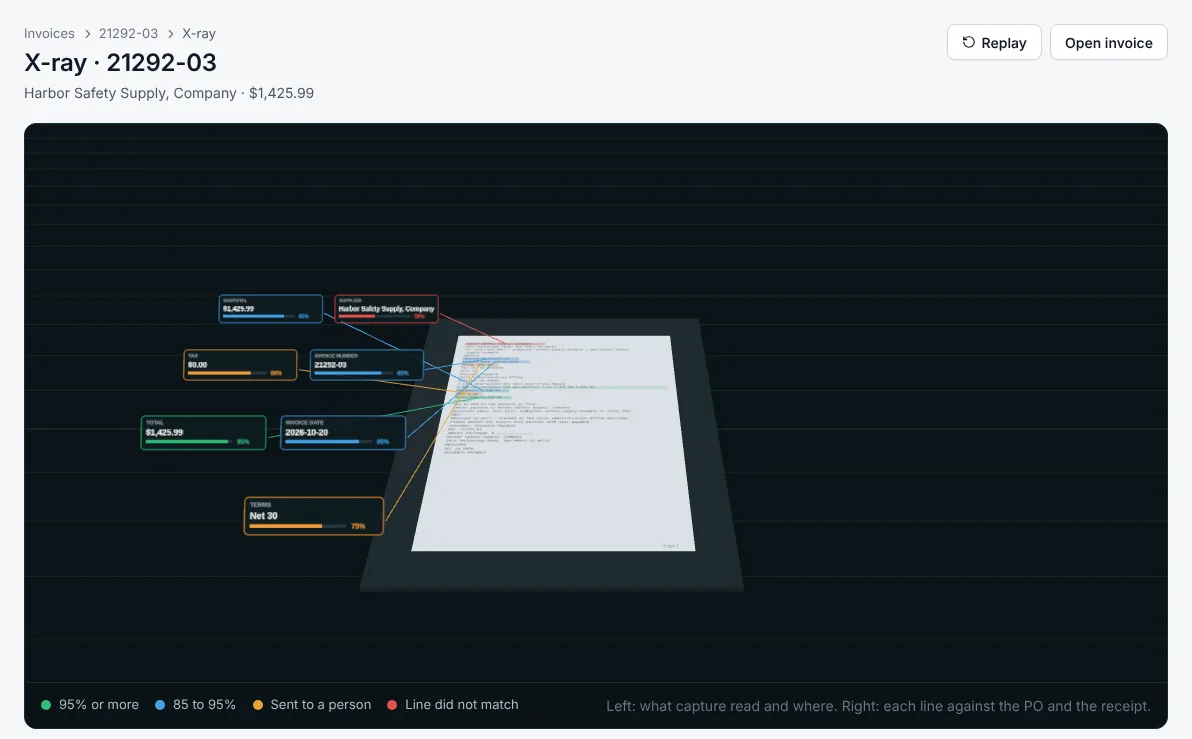This screenshot has height=739, width=1192.
Task: Click the Invoice Number card confidence bar
Action: point(354,373)
